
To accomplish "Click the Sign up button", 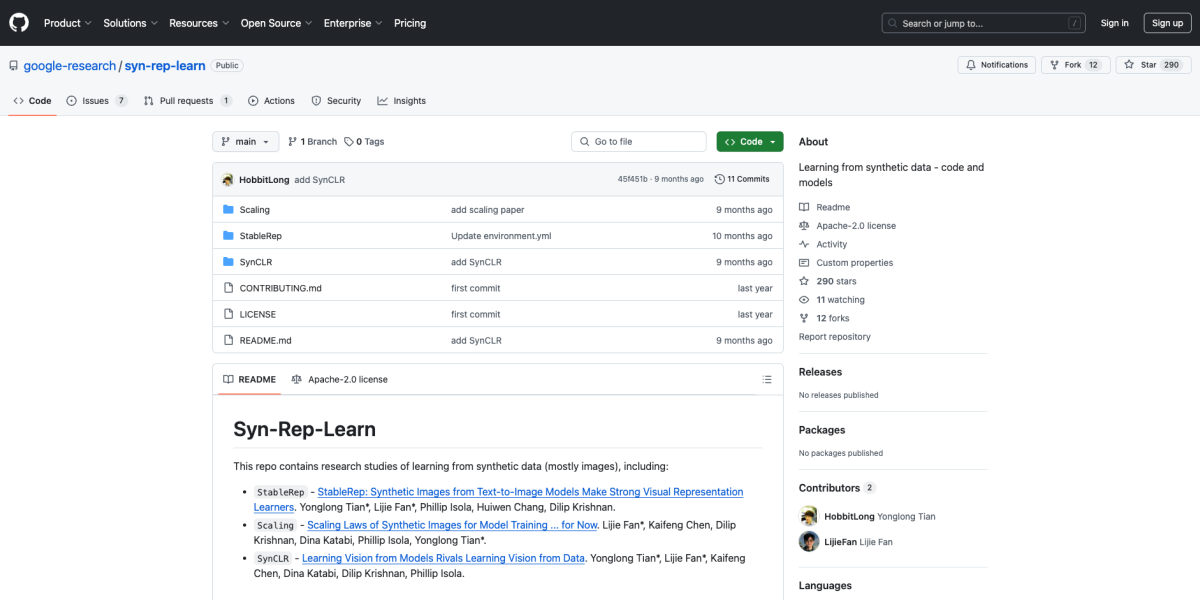I will tap(1167, 23).
